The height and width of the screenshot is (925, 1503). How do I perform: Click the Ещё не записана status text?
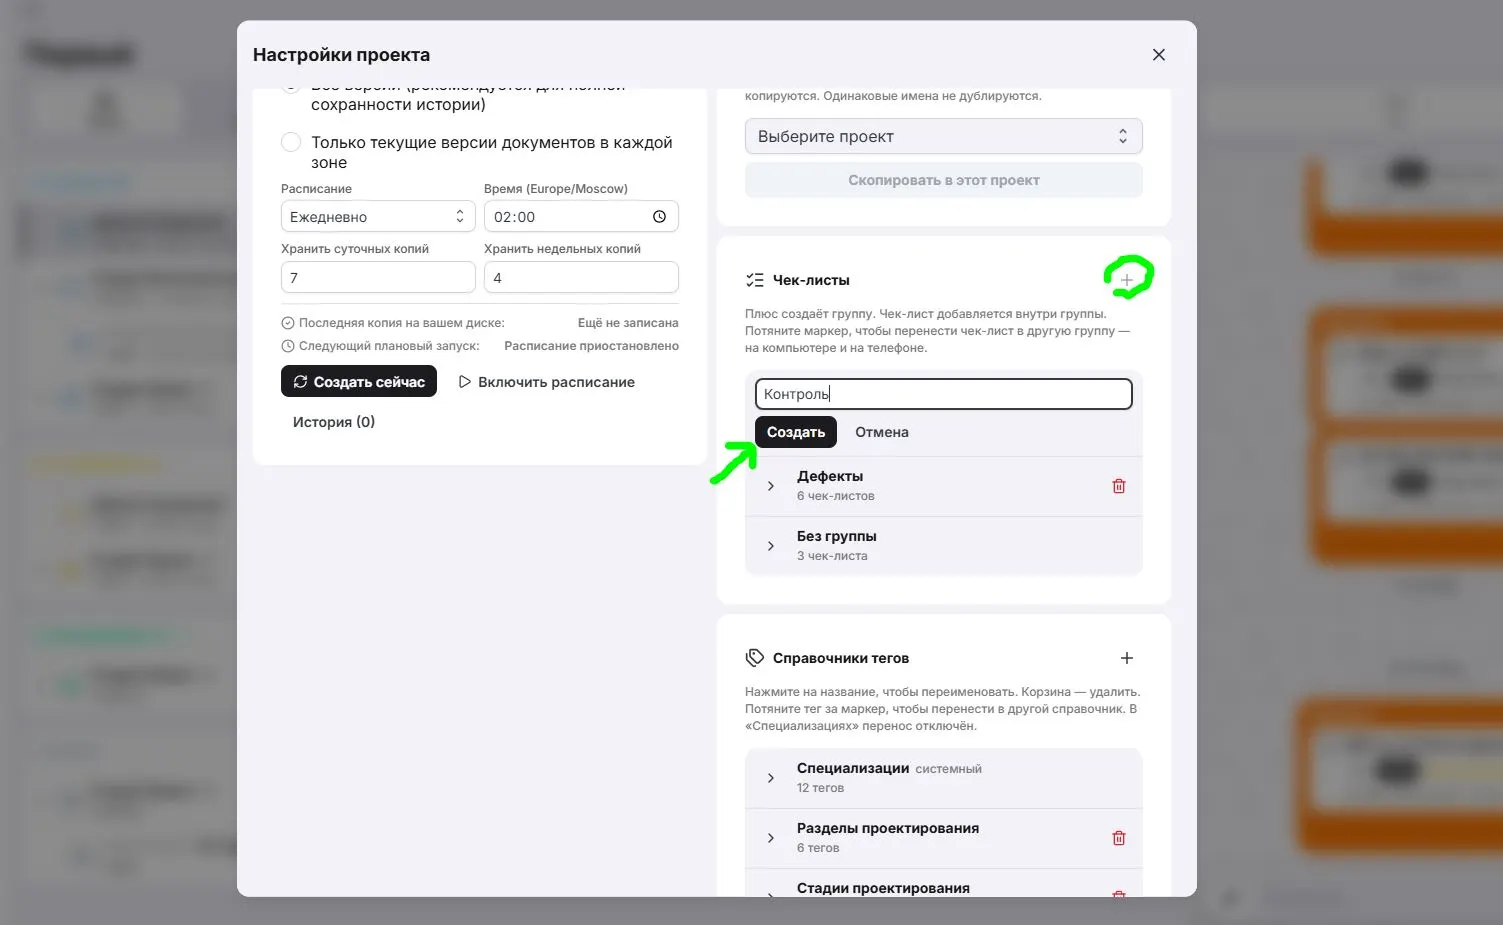628,323
